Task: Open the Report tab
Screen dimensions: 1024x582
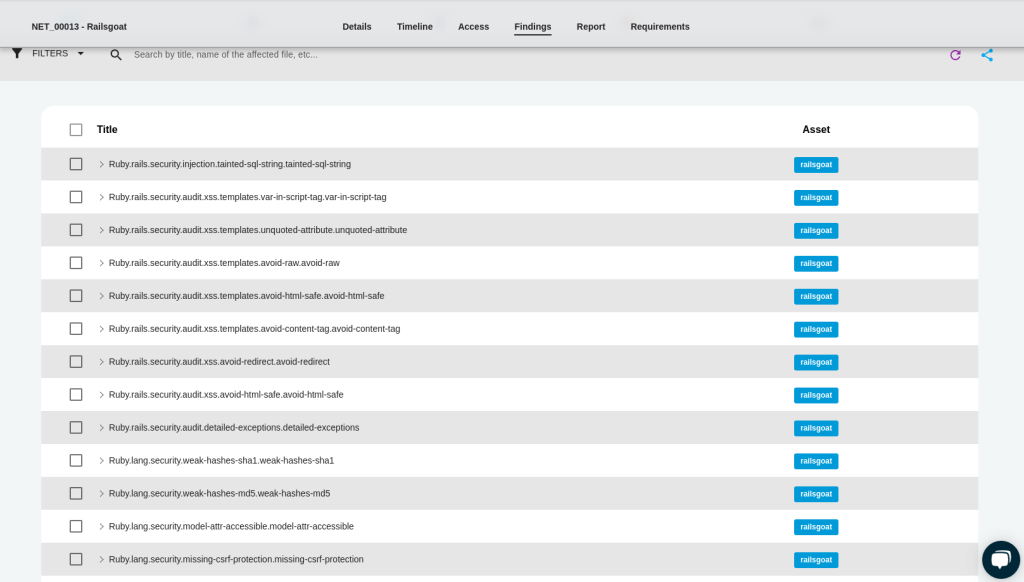Action: pyautogui.click(x=591, y=27)
